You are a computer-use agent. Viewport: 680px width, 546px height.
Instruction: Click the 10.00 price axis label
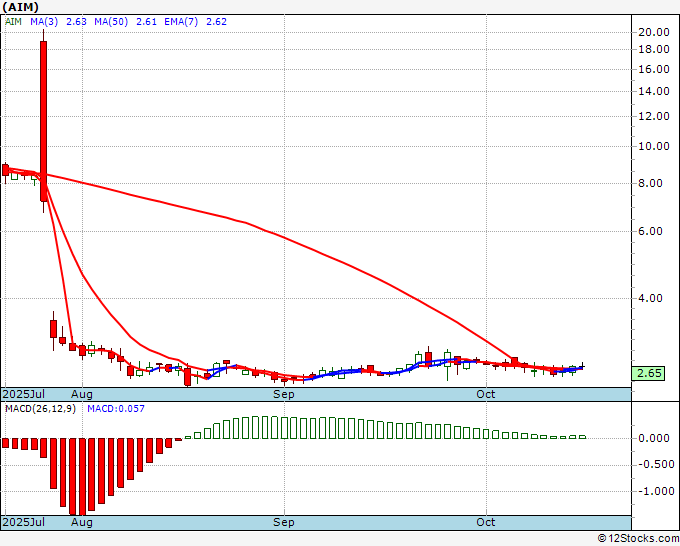(654, 146)
